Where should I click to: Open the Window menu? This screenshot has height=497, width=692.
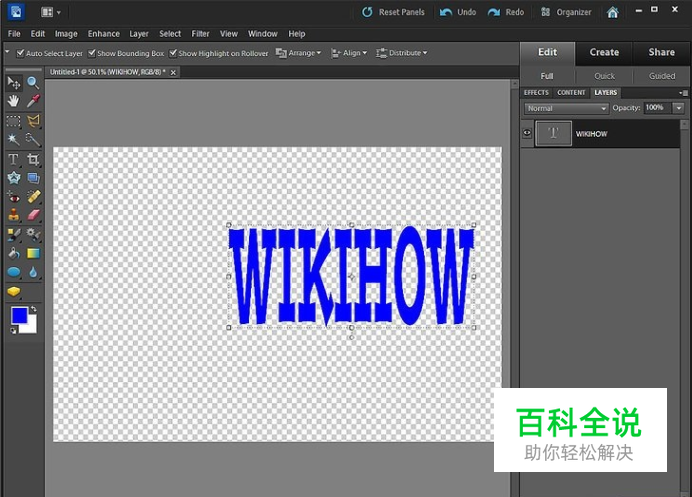(x=263, y=34)
